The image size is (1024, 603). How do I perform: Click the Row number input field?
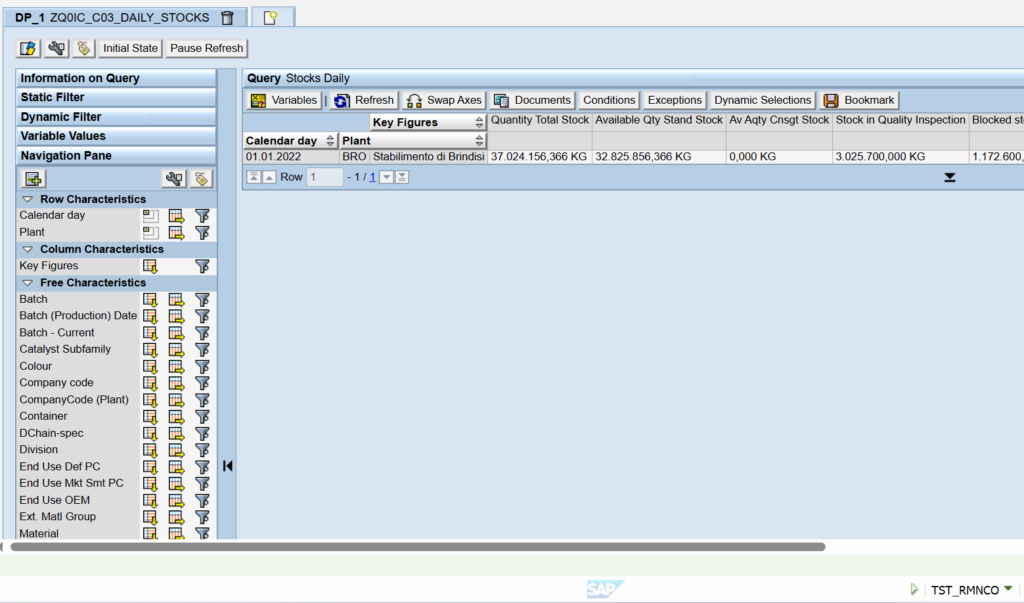pos(325,177)
